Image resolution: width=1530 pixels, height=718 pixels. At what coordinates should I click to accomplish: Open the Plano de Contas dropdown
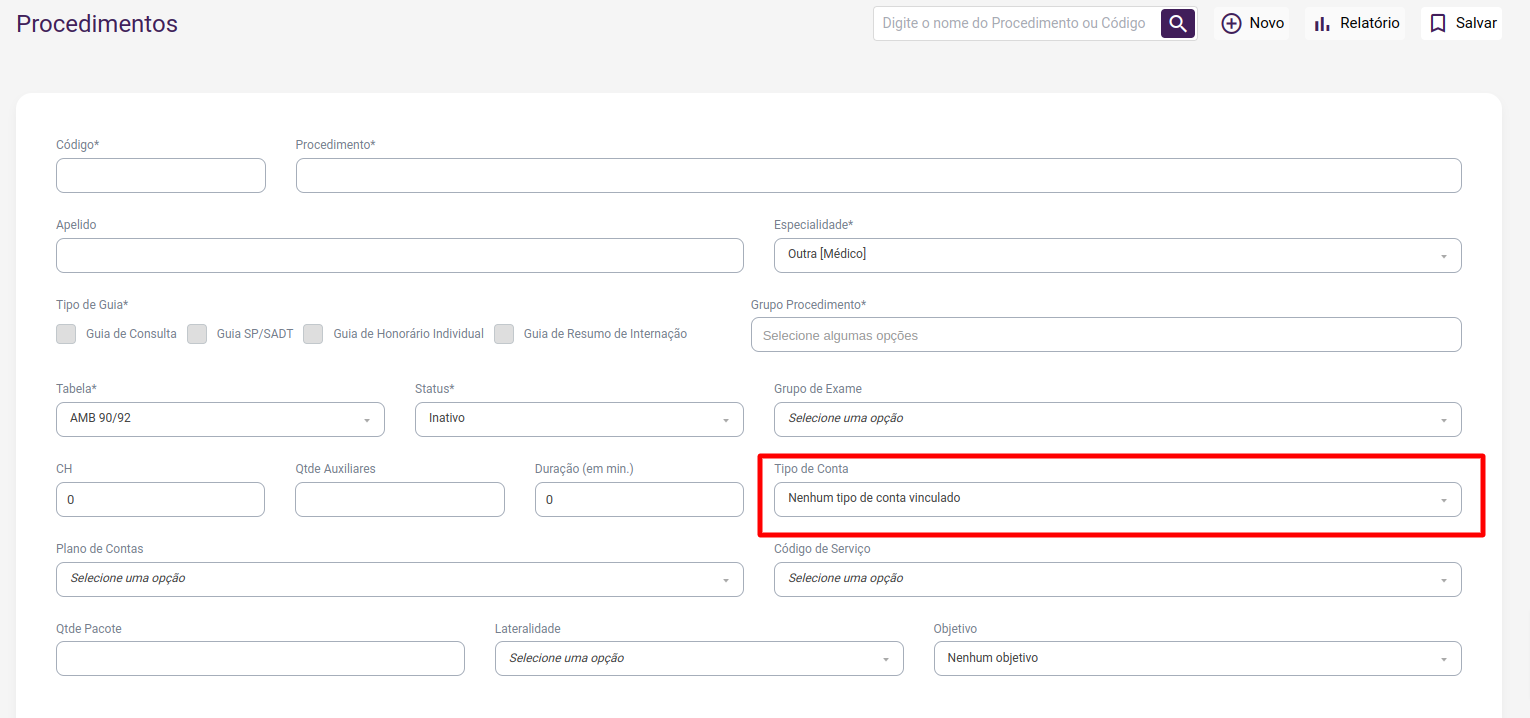point(399,579)
